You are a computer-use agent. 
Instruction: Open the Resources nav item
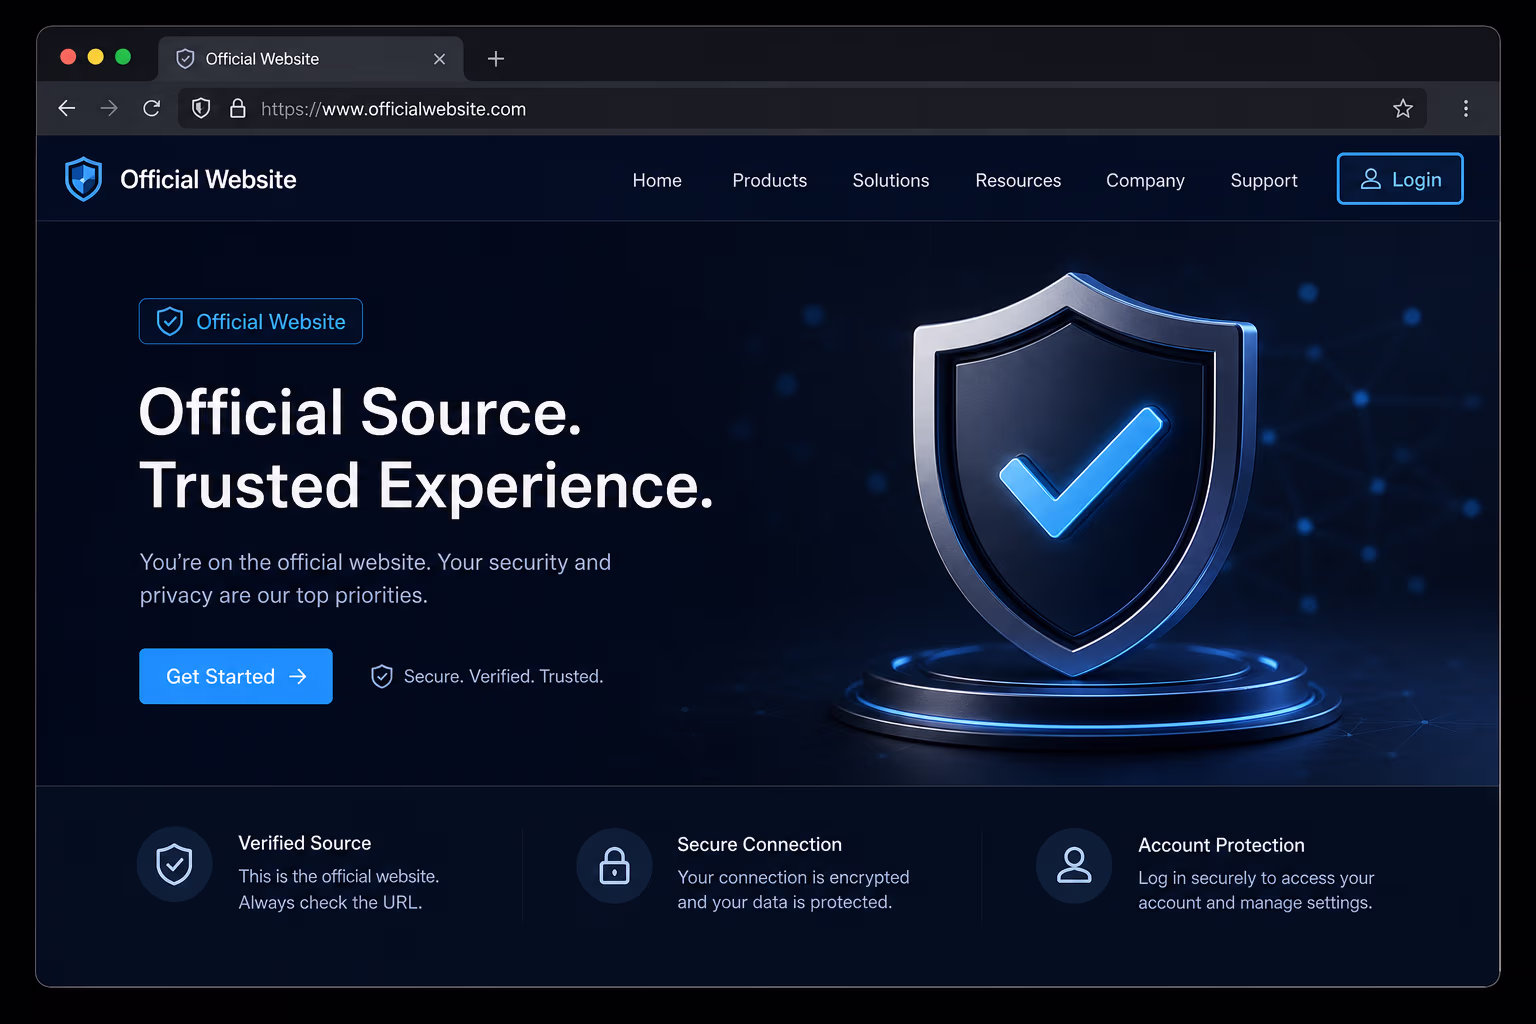[x=1018, y=181]
